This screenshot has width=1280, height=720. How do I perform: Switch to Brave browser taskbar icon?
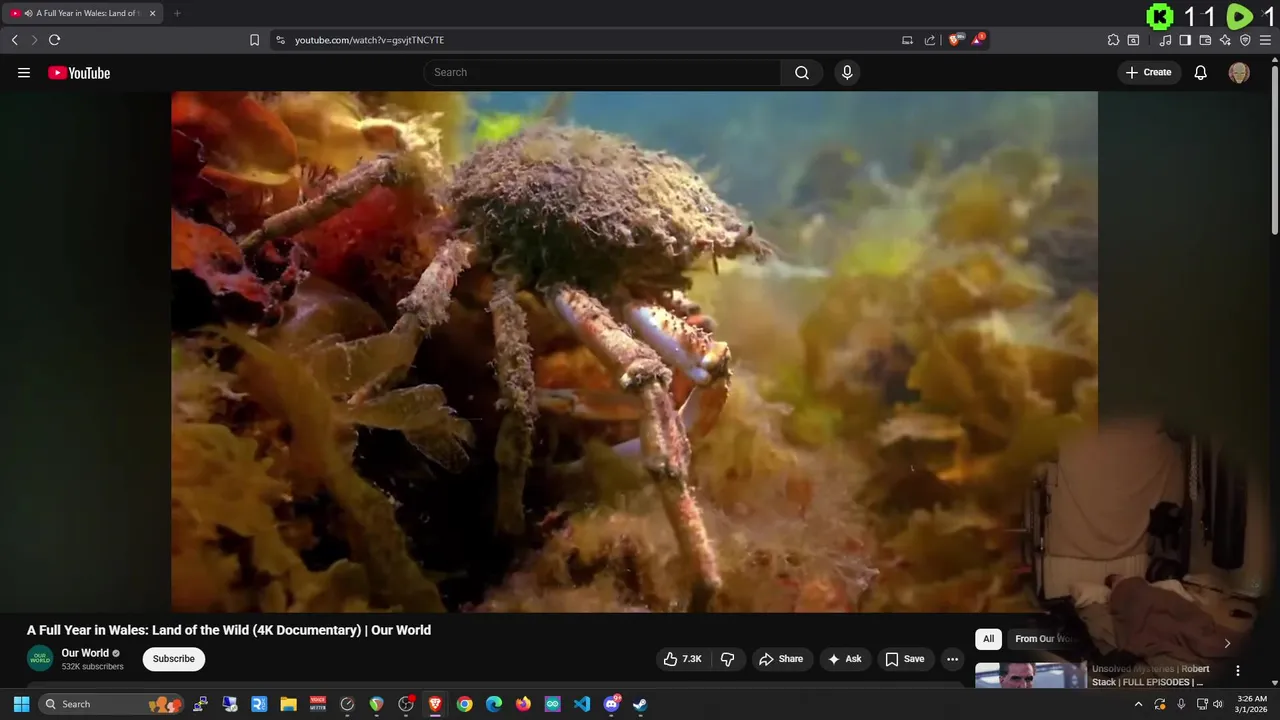(435, 704)
